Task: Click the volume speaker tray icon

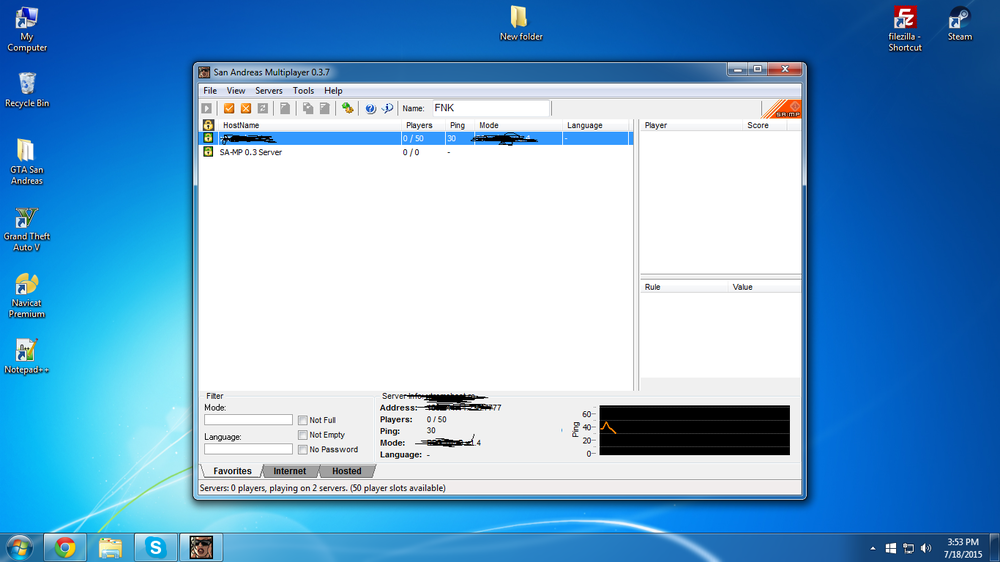Action: [926, 548]
